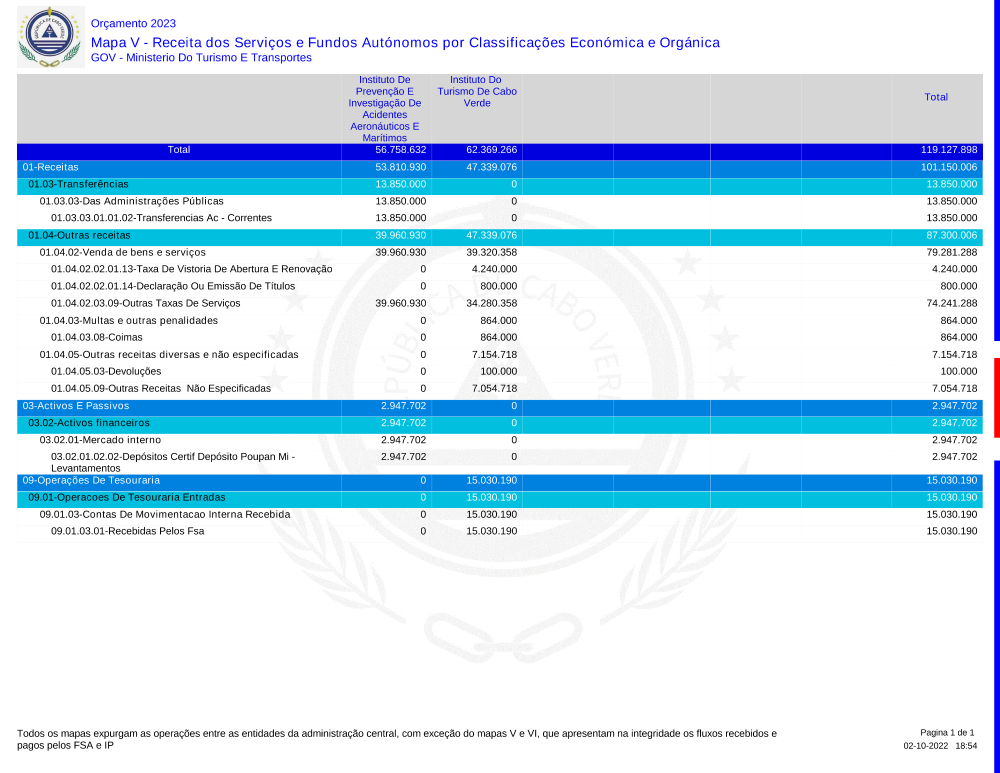Select the '01.04-Outras receitas' row label

click(79, 235)
